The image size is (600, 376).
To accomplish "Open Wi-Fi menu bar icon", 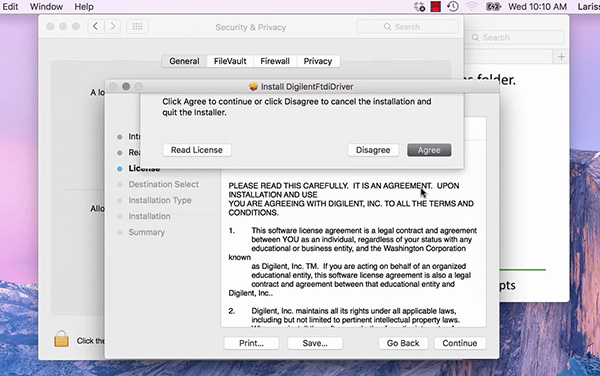I will (x=472, y=7).
